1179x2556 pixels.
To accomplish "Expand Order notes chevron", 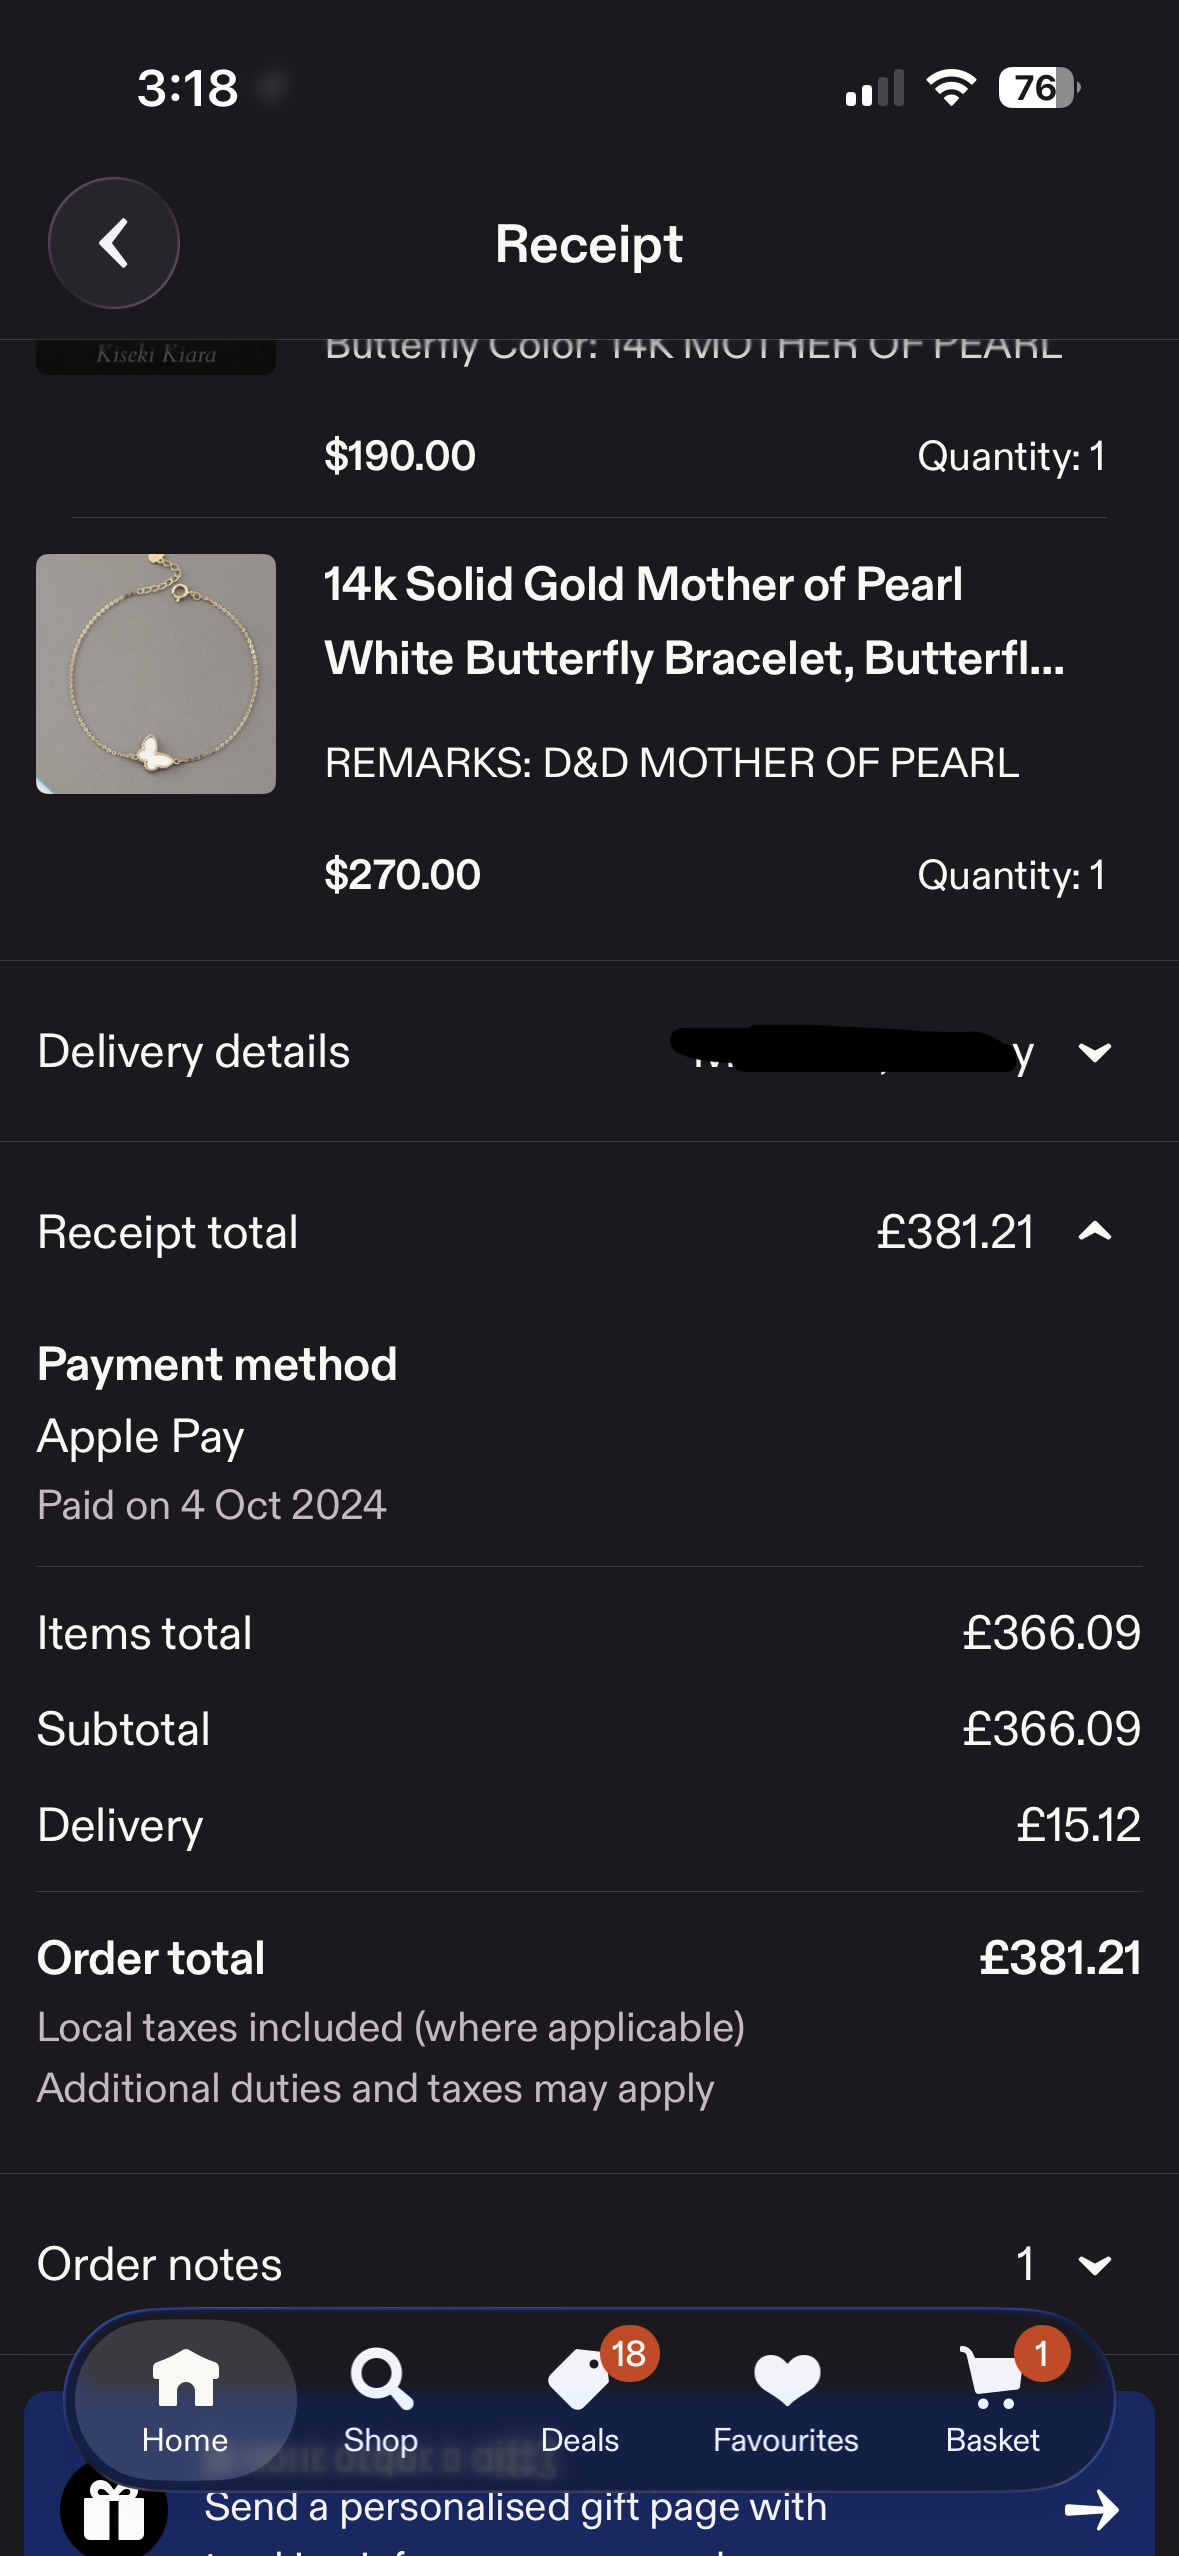I will (x=1095, y=2265).
